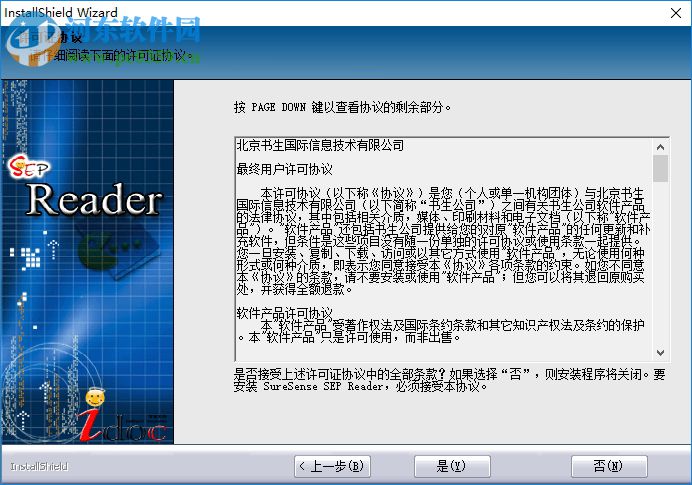Click the license agreement text box
Viewport: 692px width, 485px height.
tap(452, 249)
